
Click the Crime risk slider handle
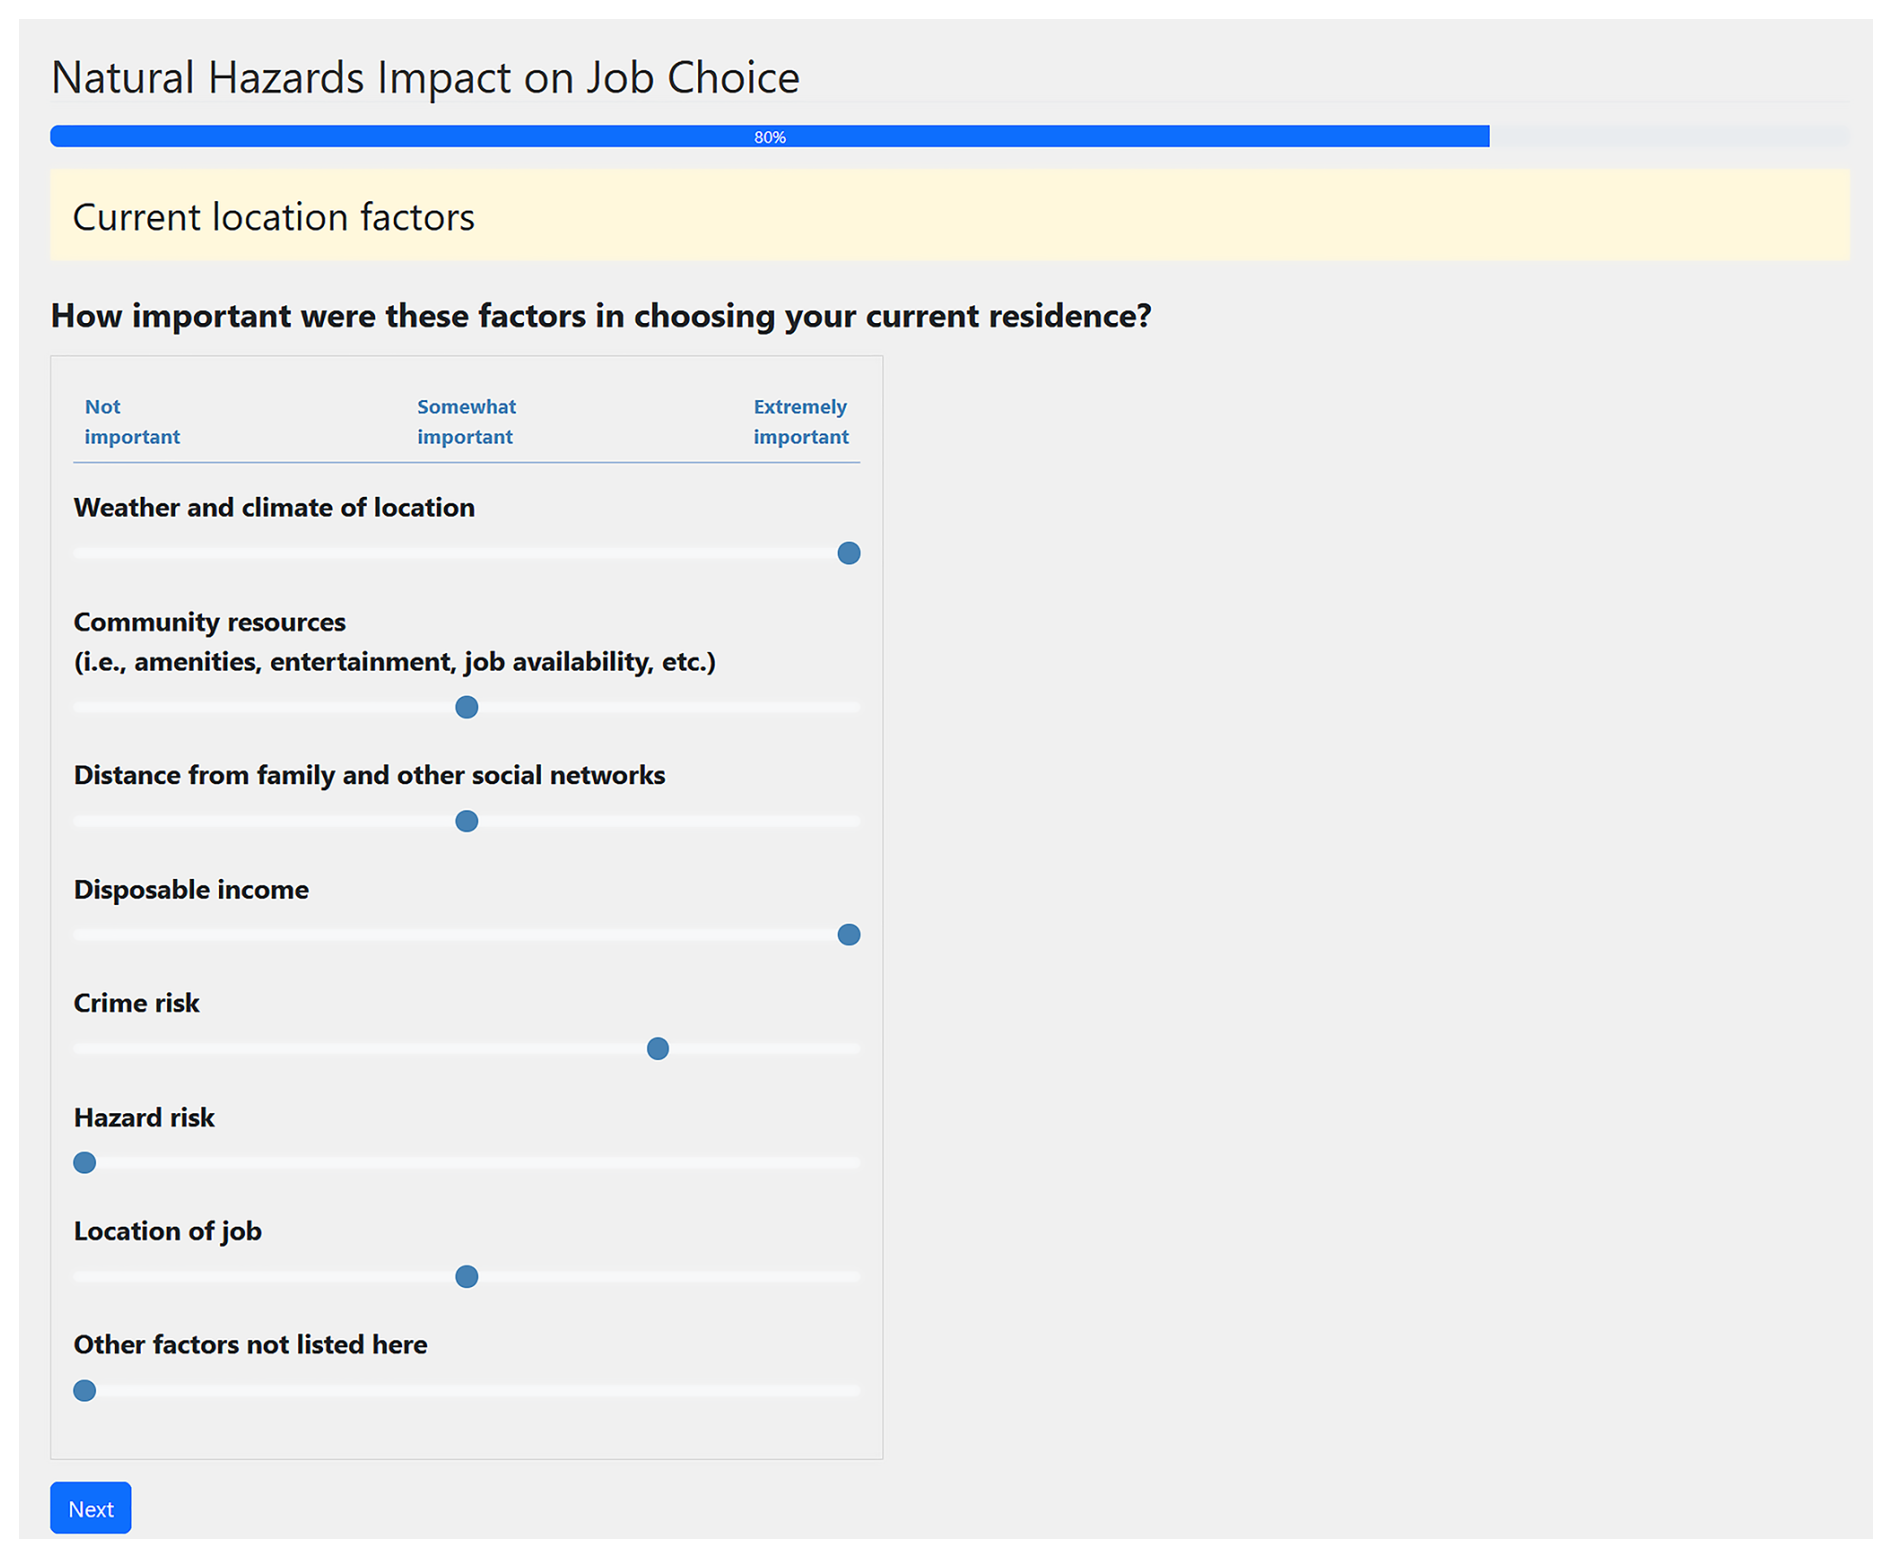click(657, 1049)
